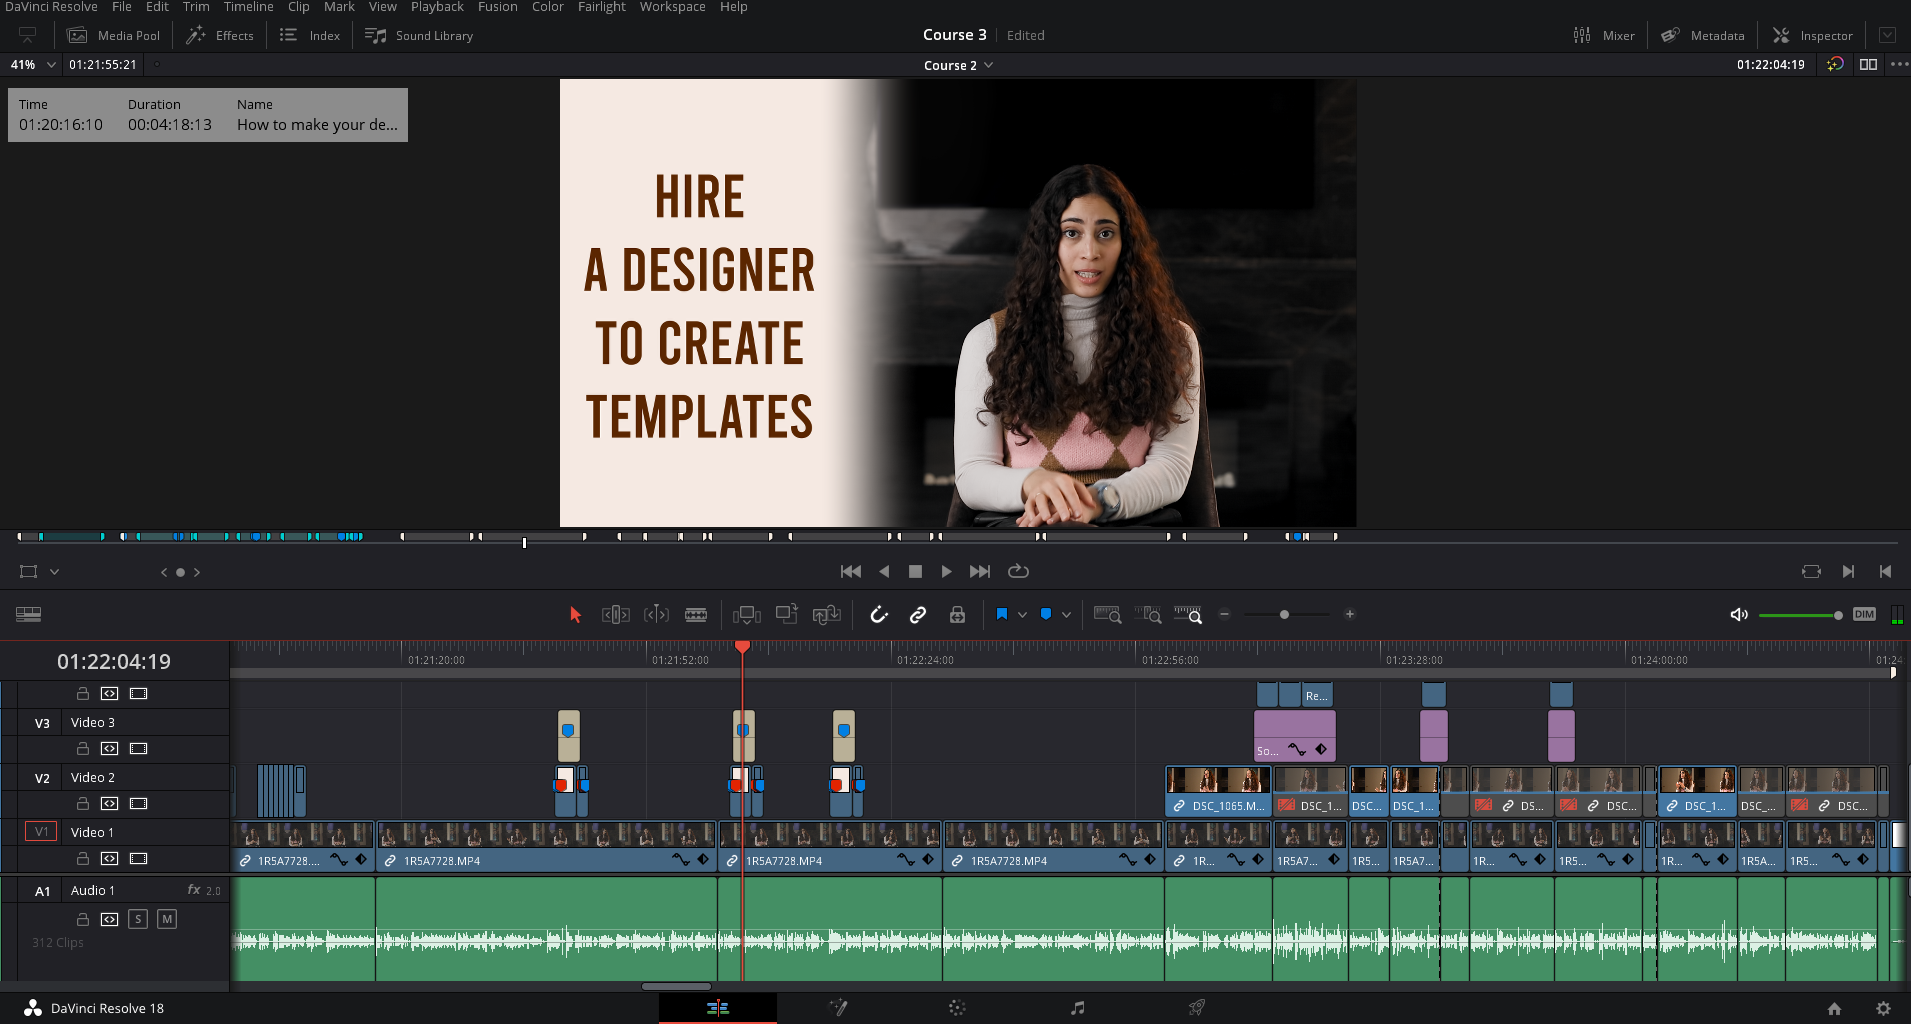Activate the Trim edit mode tool

tap(615, 615)
